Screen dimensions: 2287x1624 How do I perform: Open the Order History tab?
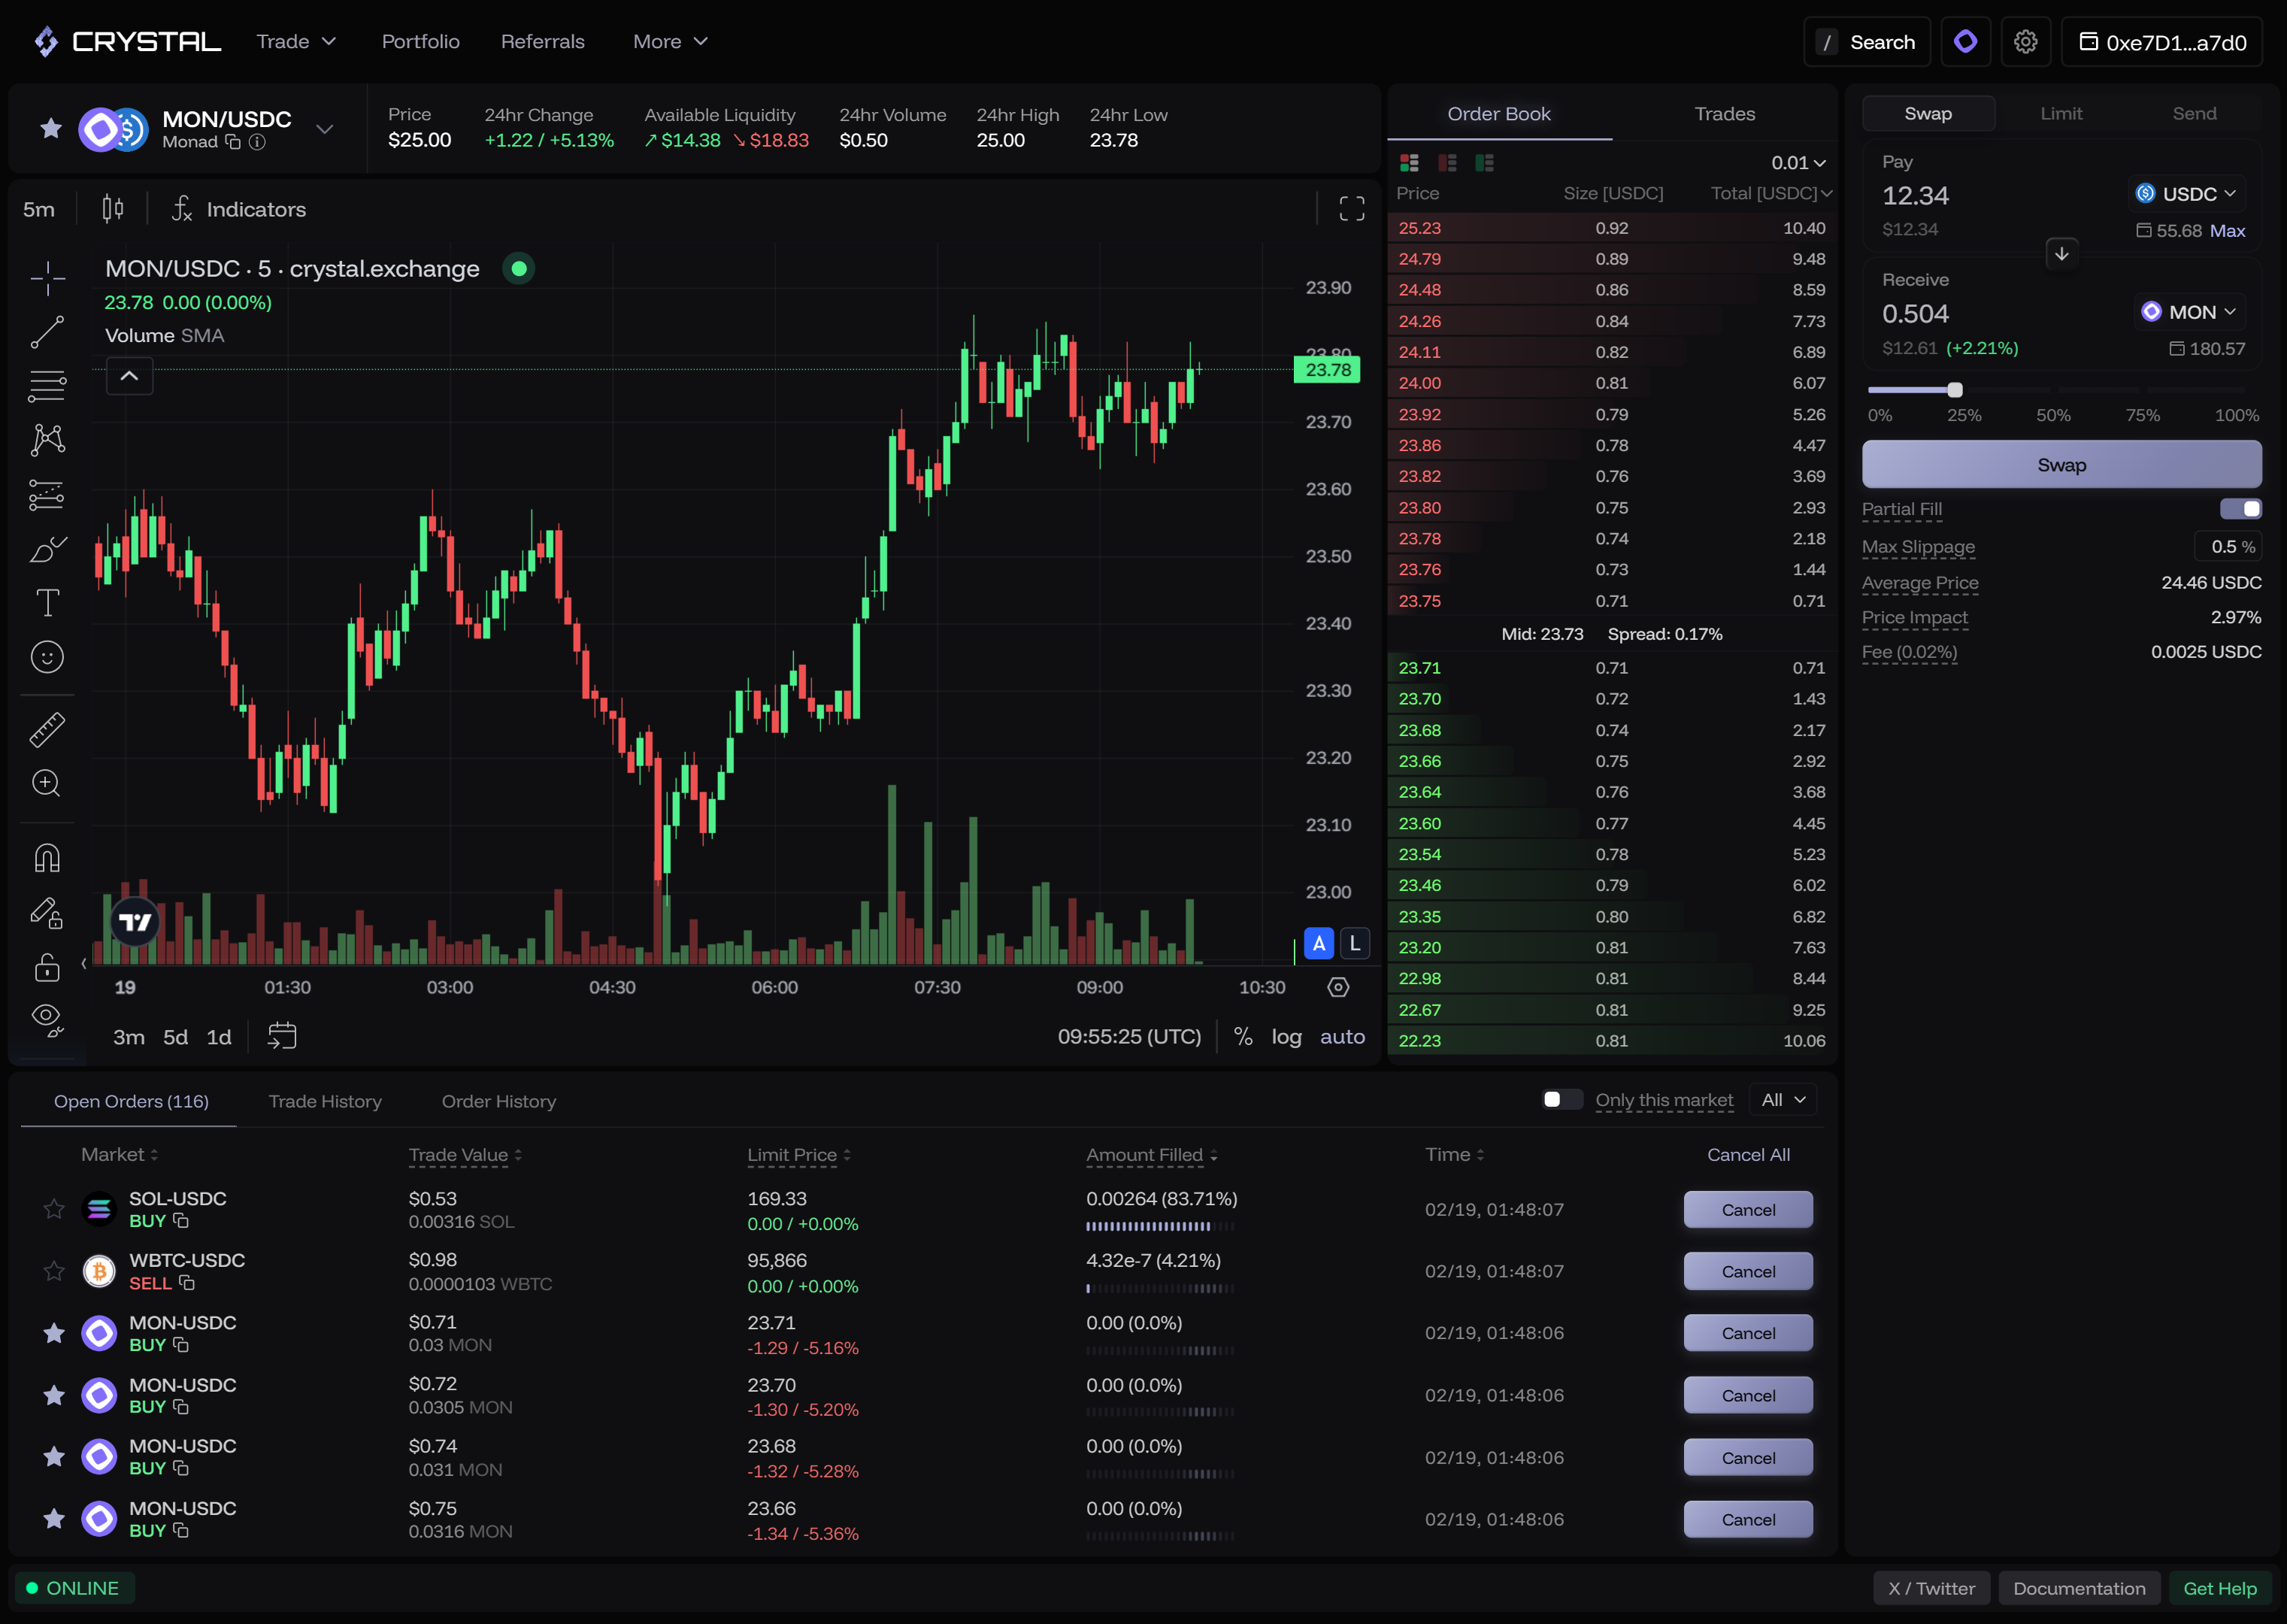499,1101
